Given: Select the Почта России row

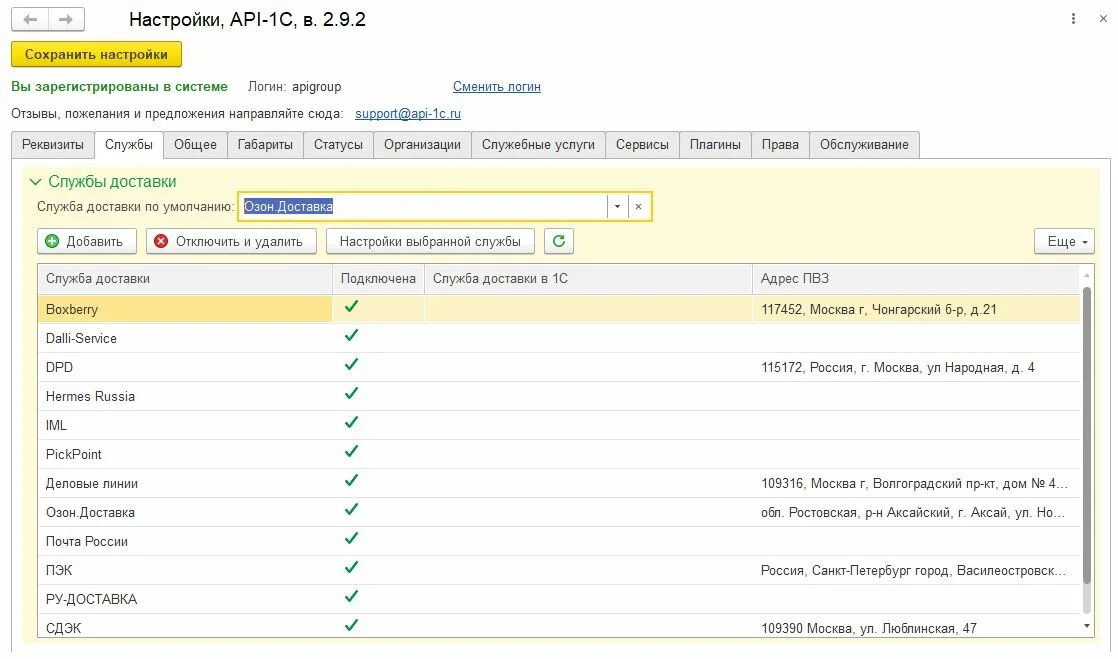Looking at the screenshot, I should point(559,541).
